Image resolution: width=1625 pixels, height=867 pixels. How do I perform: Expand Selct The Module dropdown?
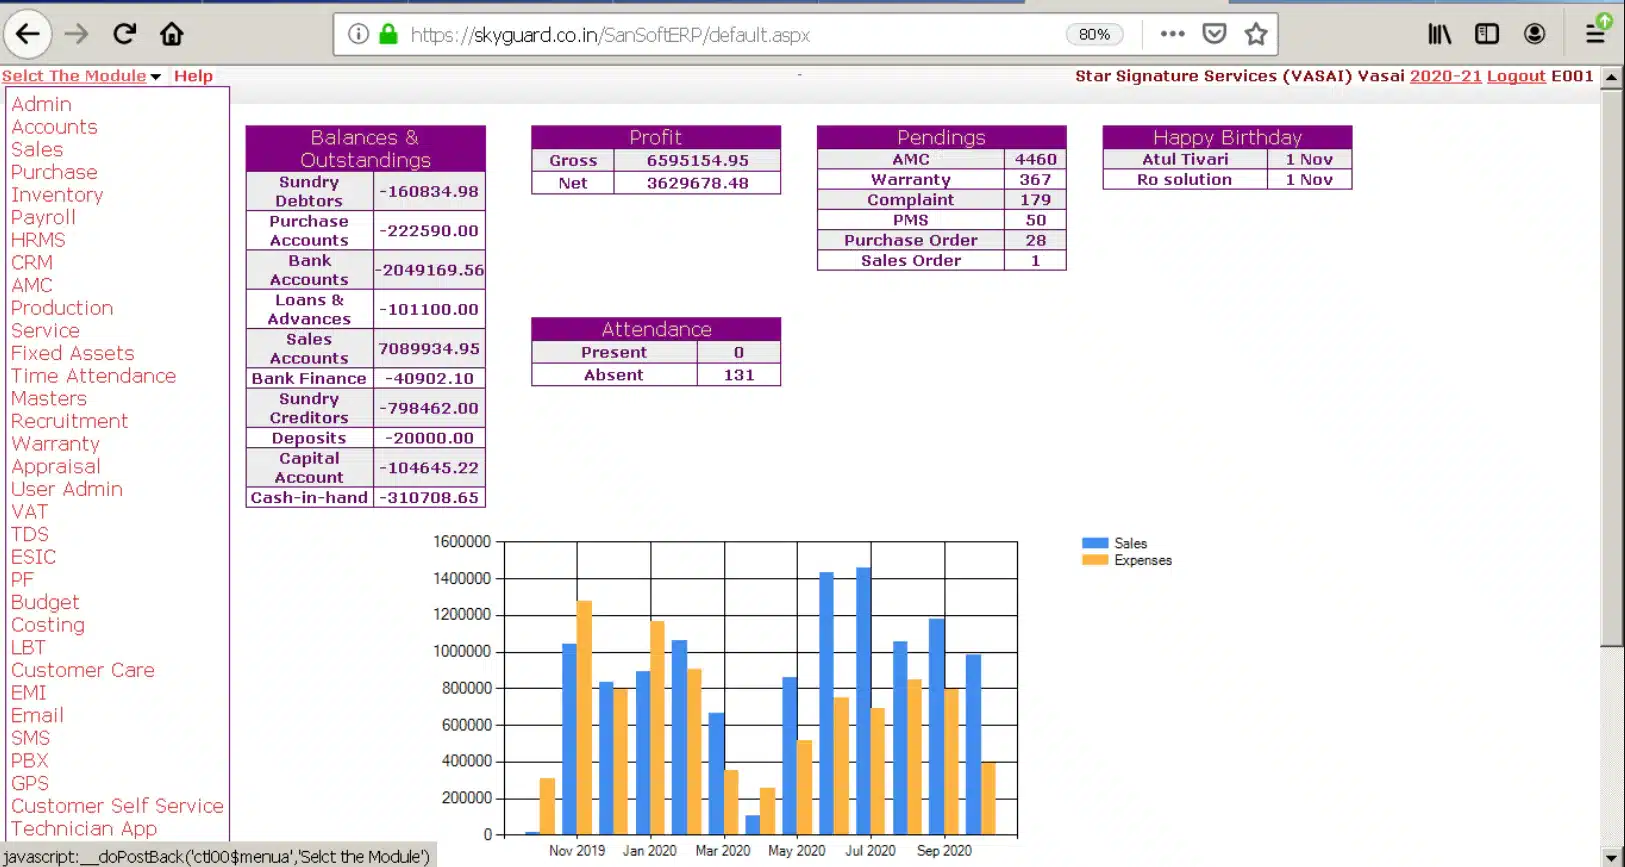pos(81,76)
